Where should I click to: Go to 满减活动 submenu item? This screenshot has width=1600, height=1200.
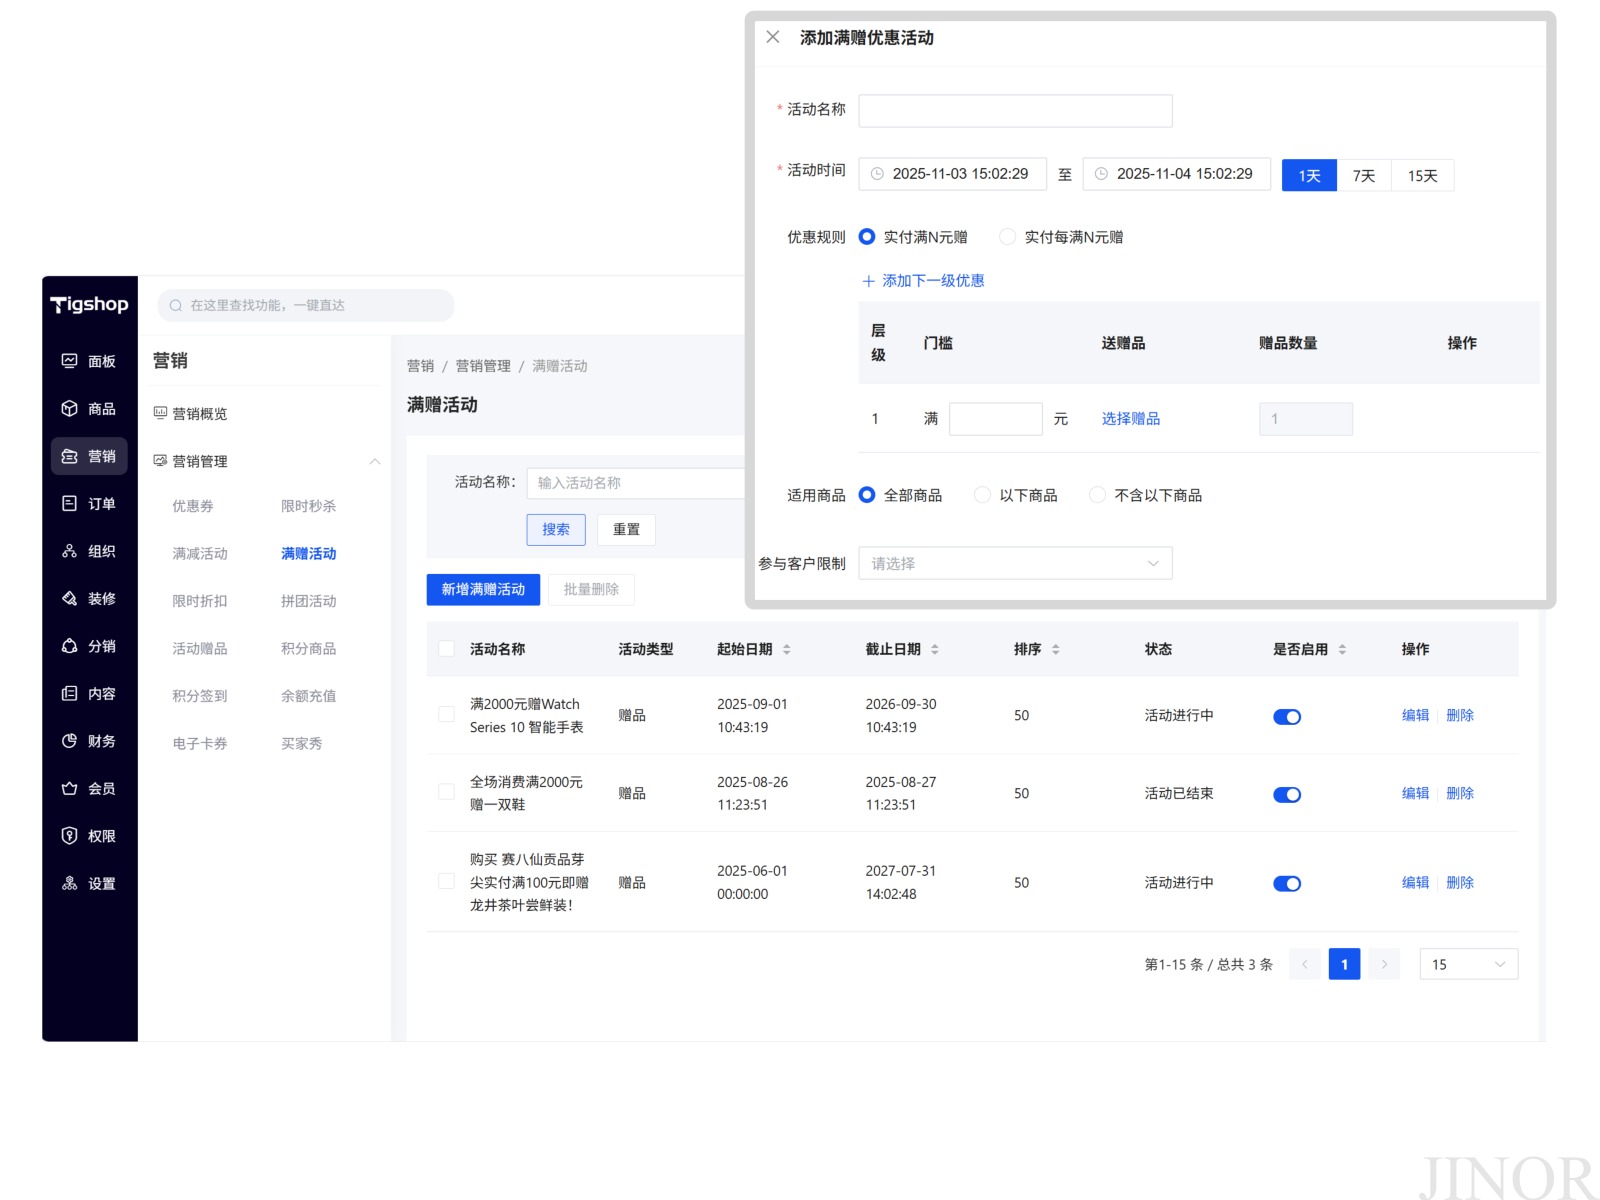(x=200, y=553)
